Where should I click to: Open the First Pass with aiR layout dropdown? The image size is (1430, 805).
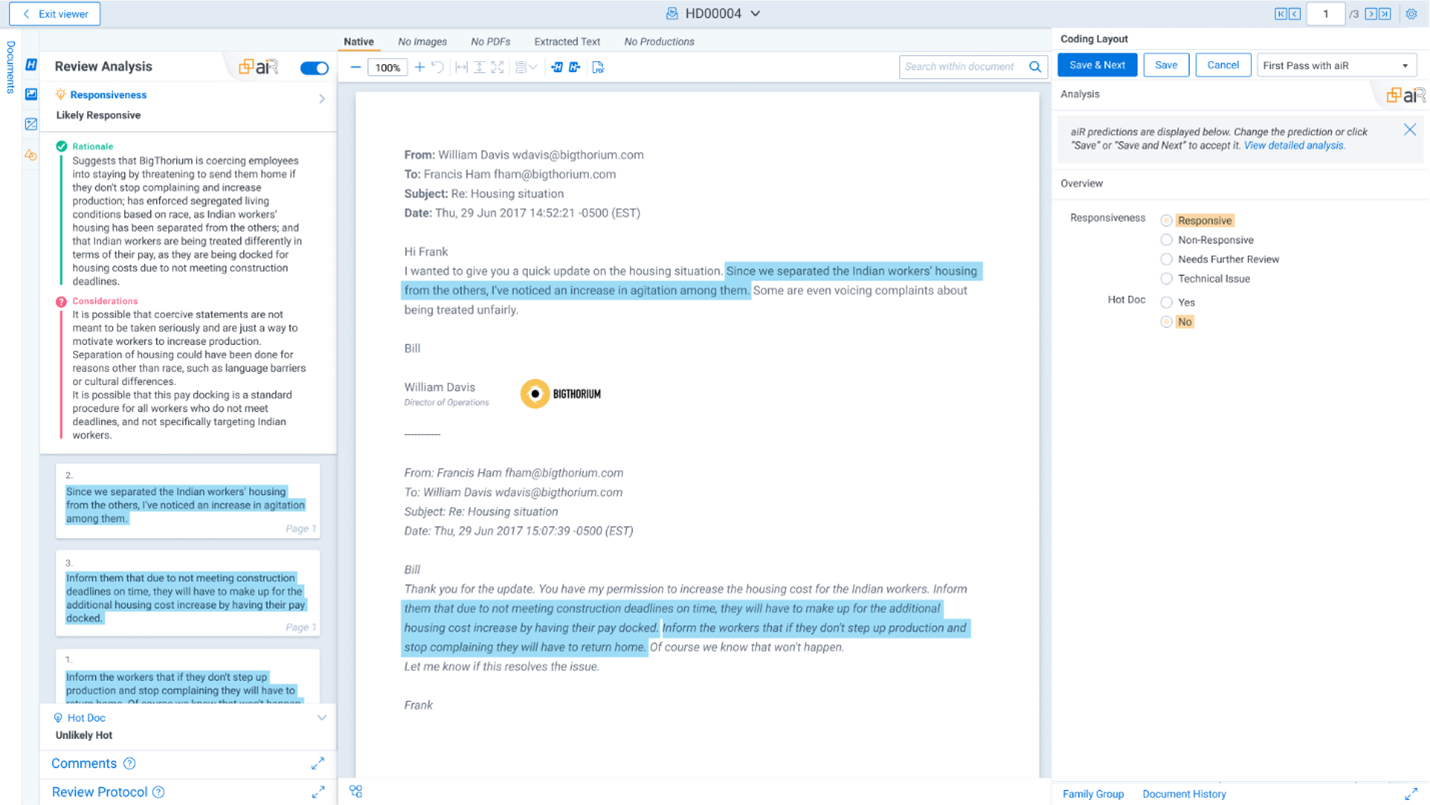pos(1336,63)
